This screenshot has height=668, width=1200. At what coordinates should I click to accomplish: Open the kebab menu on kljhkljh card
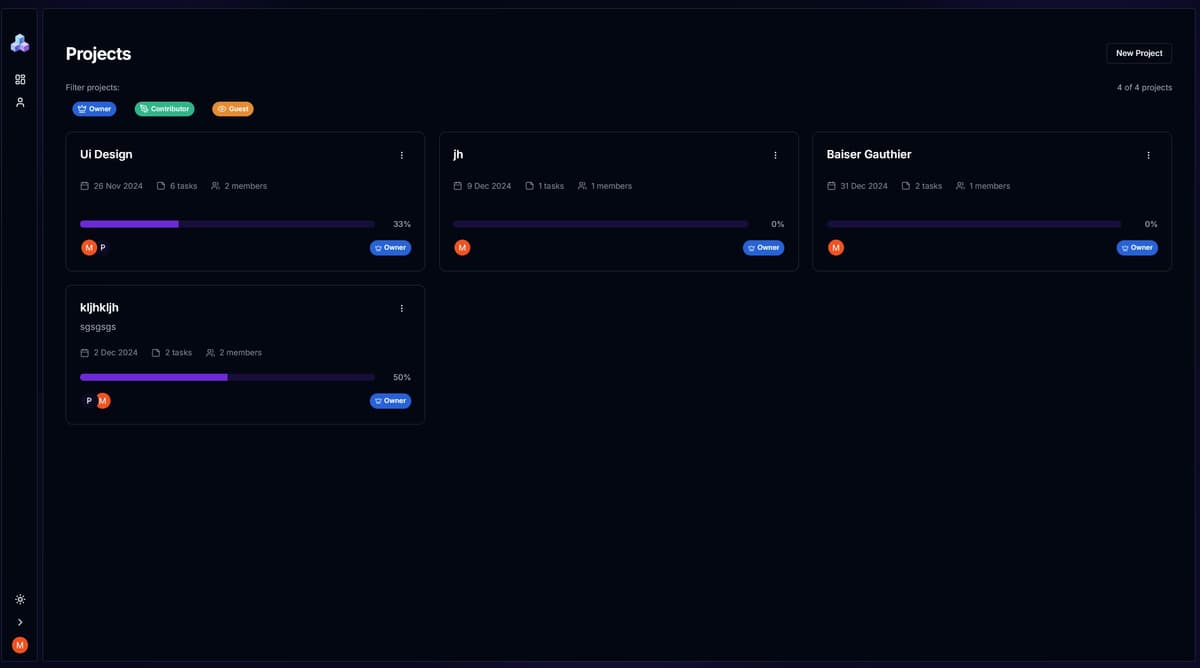402,308
